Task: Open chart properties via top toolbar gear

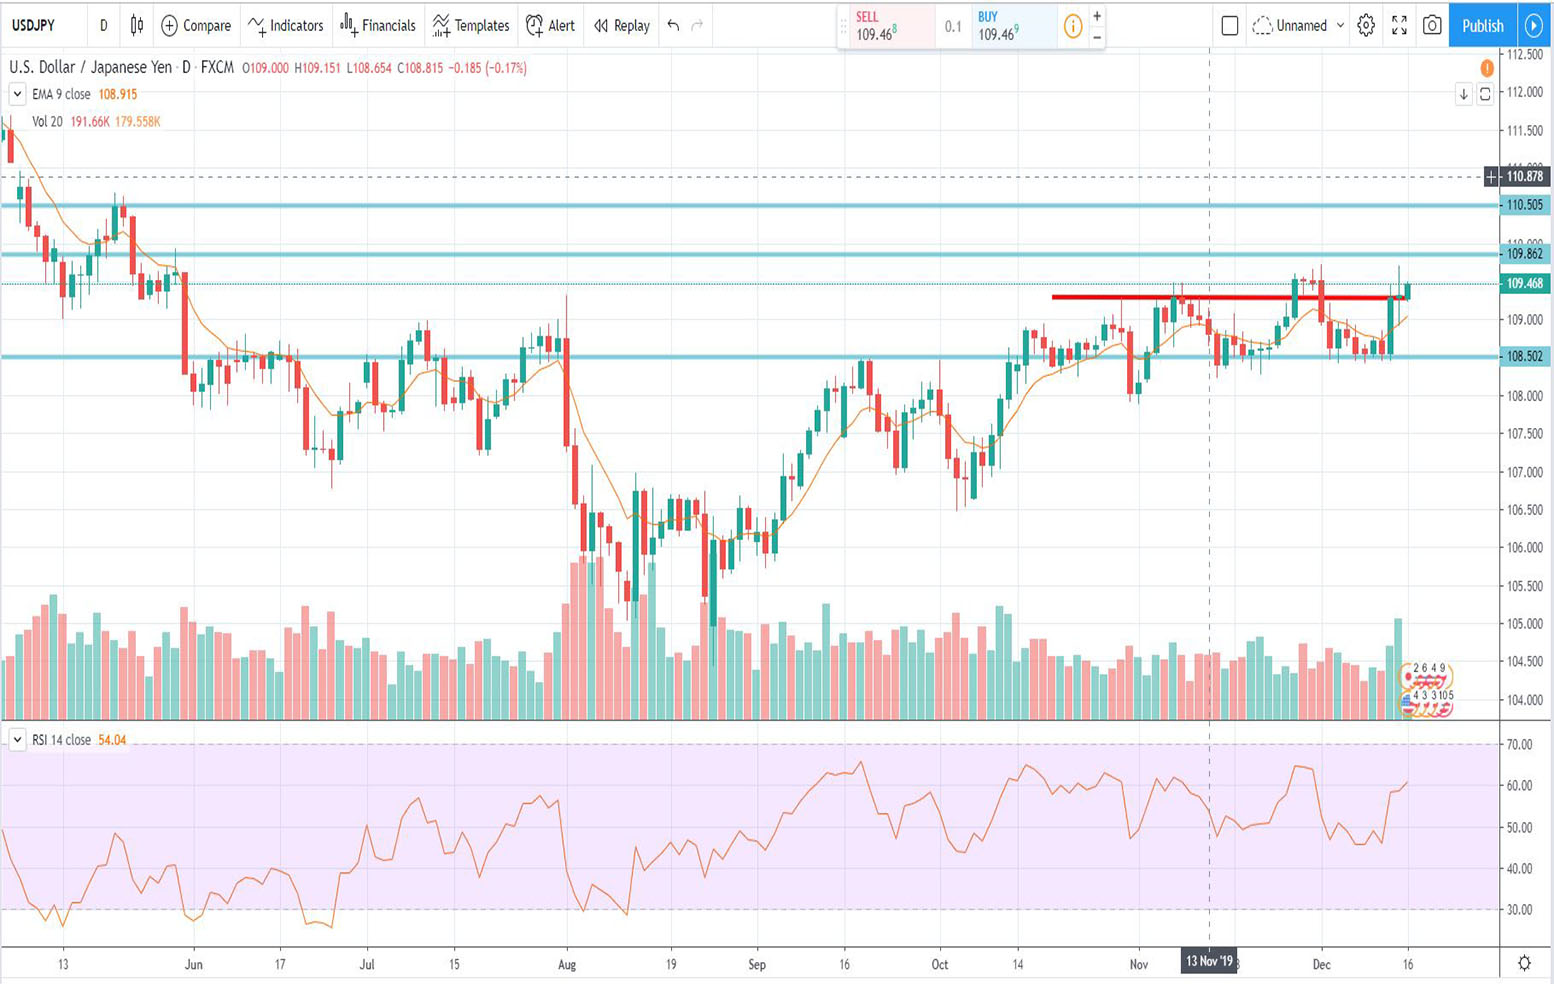Action: tap(1366, 26)
